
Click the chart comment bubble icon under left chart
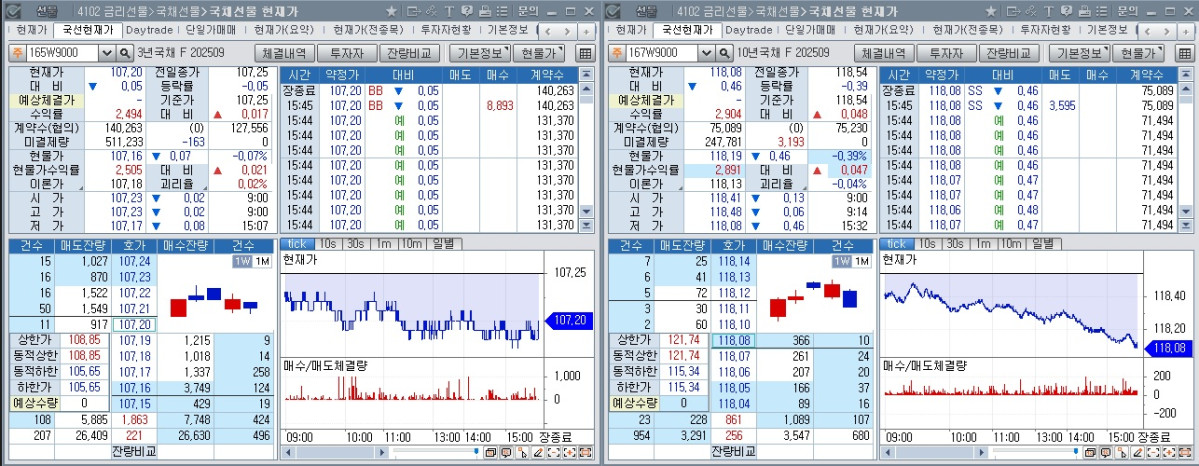pyautogui.click(x=506, y=453)
